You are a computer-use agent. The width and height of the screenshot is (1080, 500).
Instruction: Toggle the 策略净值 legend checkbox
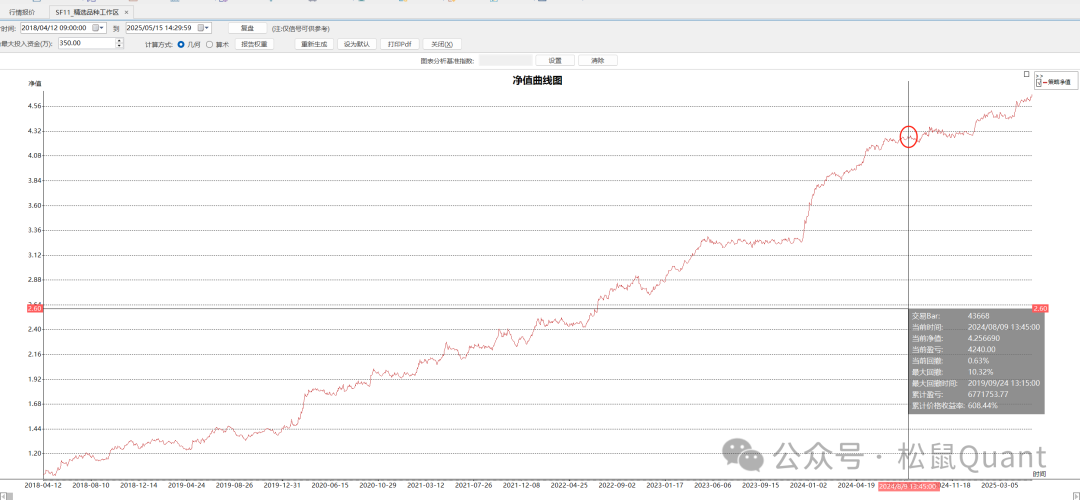point(1040,82)
